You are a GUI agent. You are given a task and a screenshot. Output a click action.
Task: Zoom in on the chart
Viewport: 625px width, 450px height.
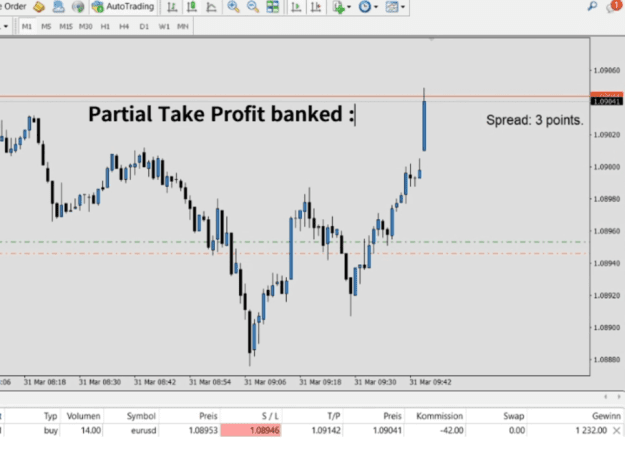click(233, 7)
